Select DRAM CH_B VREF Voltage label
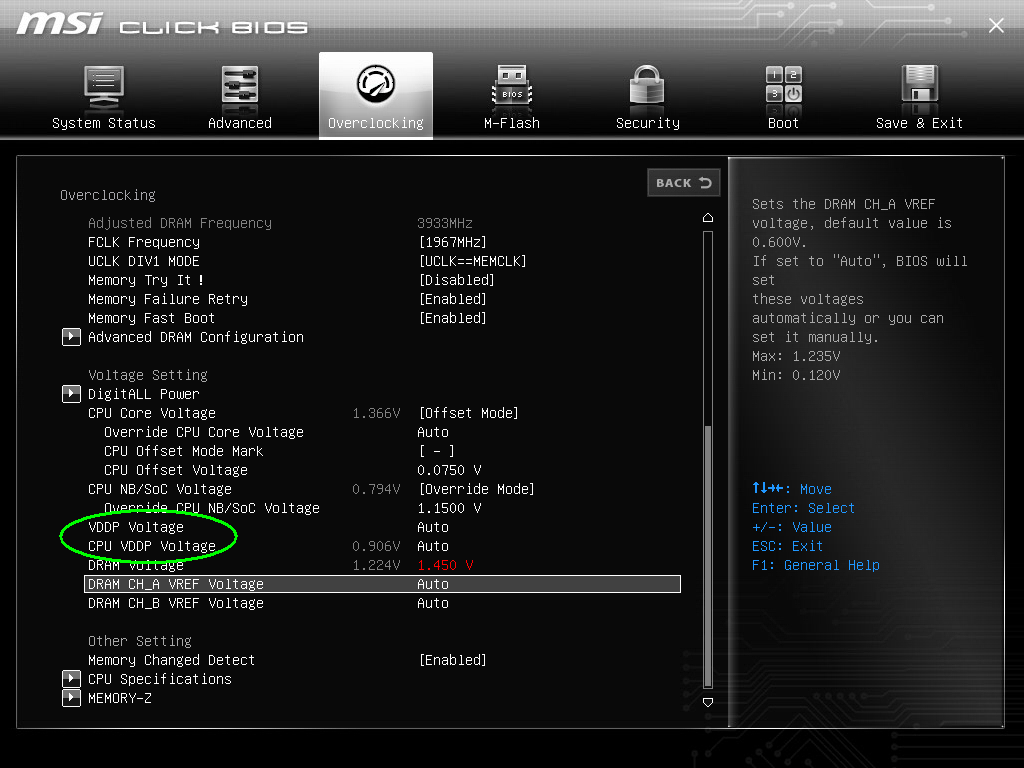Viewport: 1024px width, 768px height. tap(176, 603)
